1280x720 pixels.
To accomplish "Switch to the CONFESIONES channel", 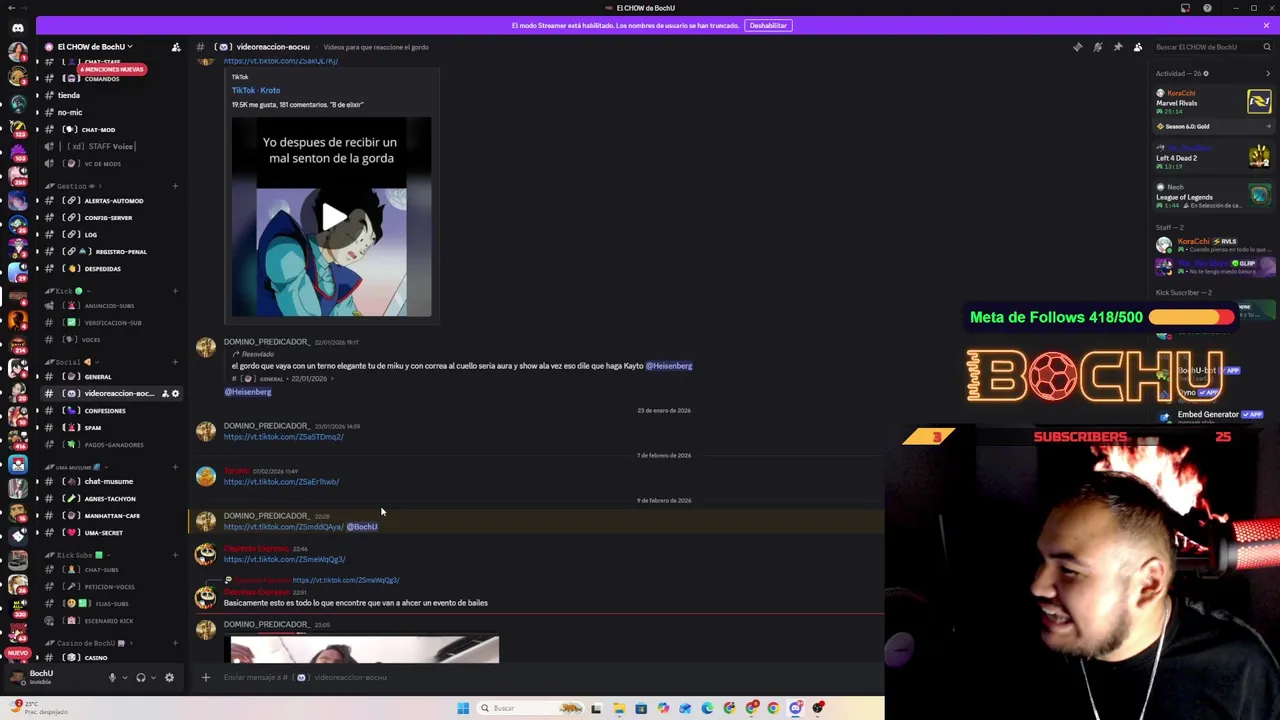I will point(110,411).
